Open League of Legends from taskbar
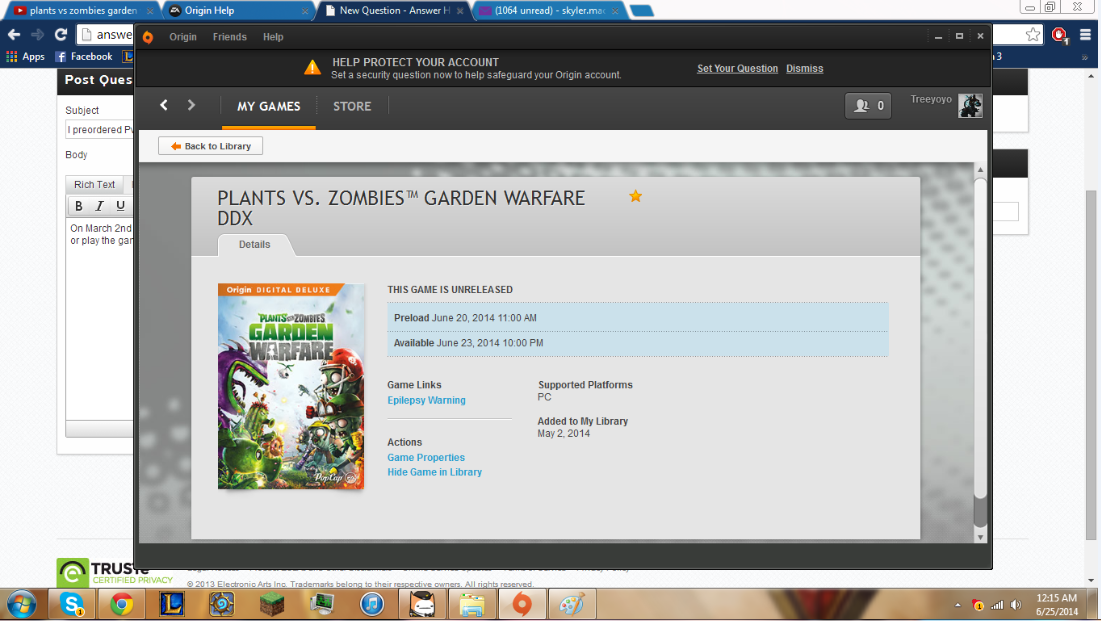The image size is (1101, 621). coord(171,604)
